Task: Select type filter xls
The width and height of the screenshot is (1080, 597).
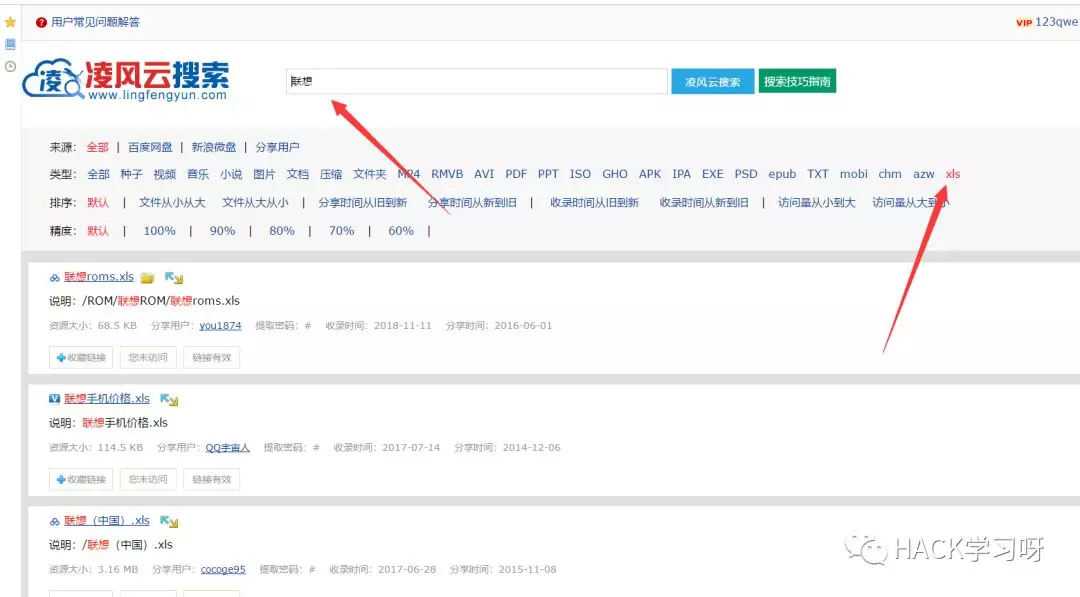Action: click(x=953, y=174)
